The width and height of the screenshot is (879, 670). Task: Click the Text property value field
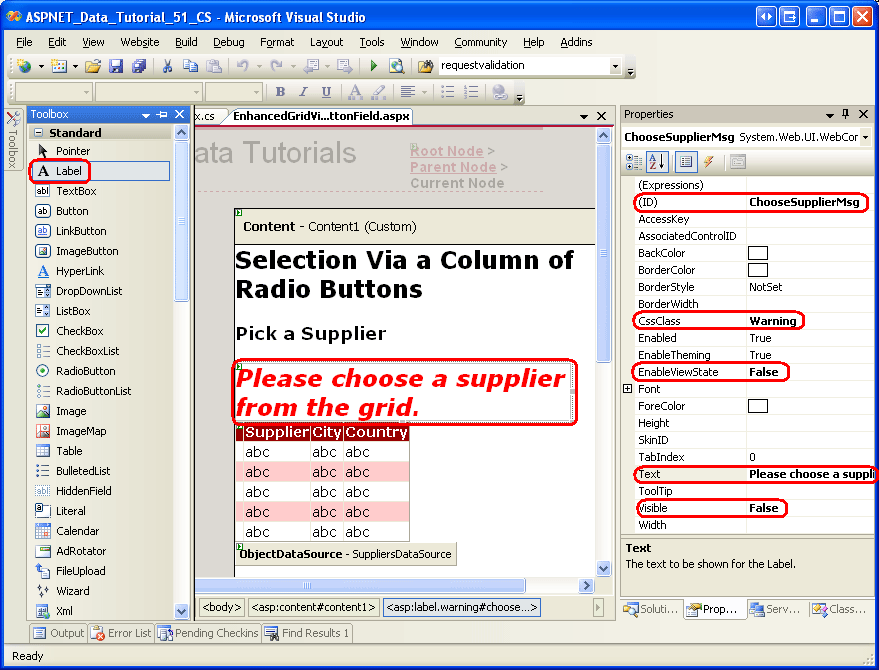810,474
